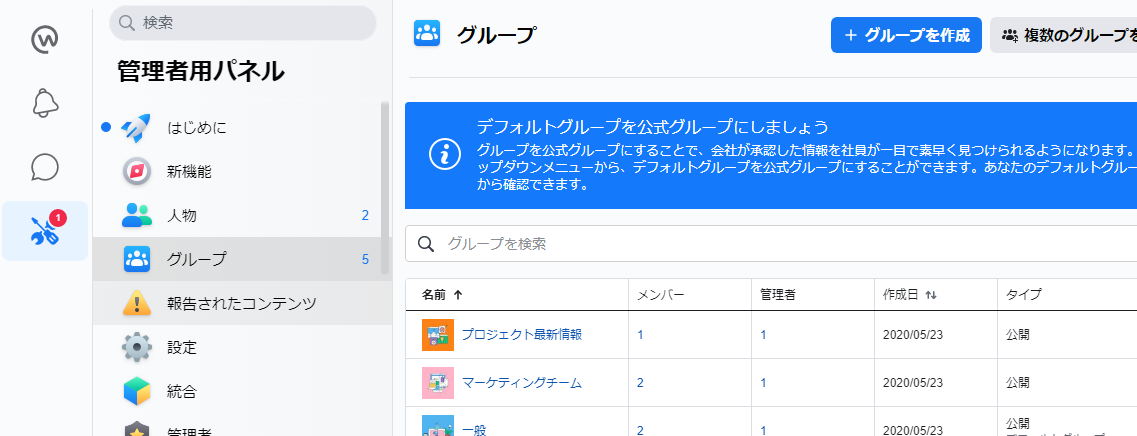Viewport: 1137px width, 436px height.
Task: Open プロジェクト最新情報 group link
Action: pos(522,334)
